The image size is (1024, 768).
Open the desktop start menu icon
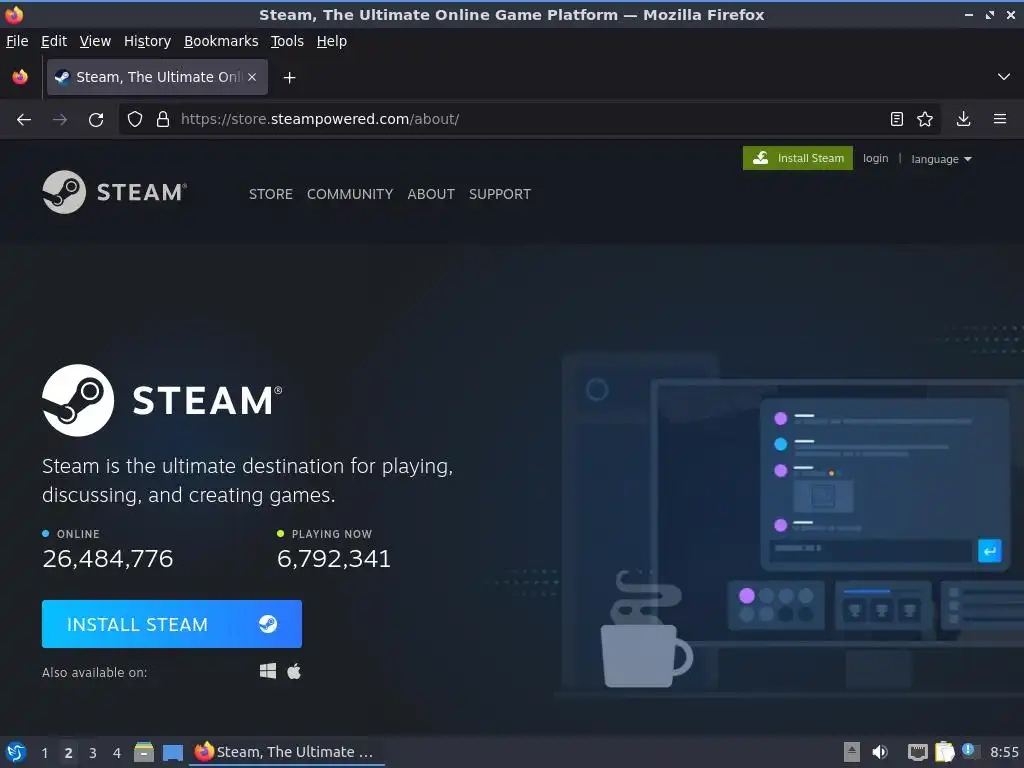coord(16,752)
